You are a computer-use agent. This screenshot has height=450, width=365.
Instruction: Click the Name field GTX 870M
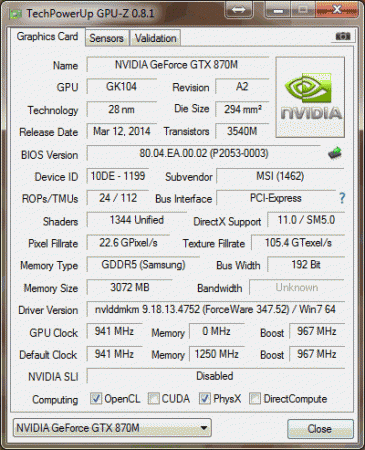[x=178, y=64]
